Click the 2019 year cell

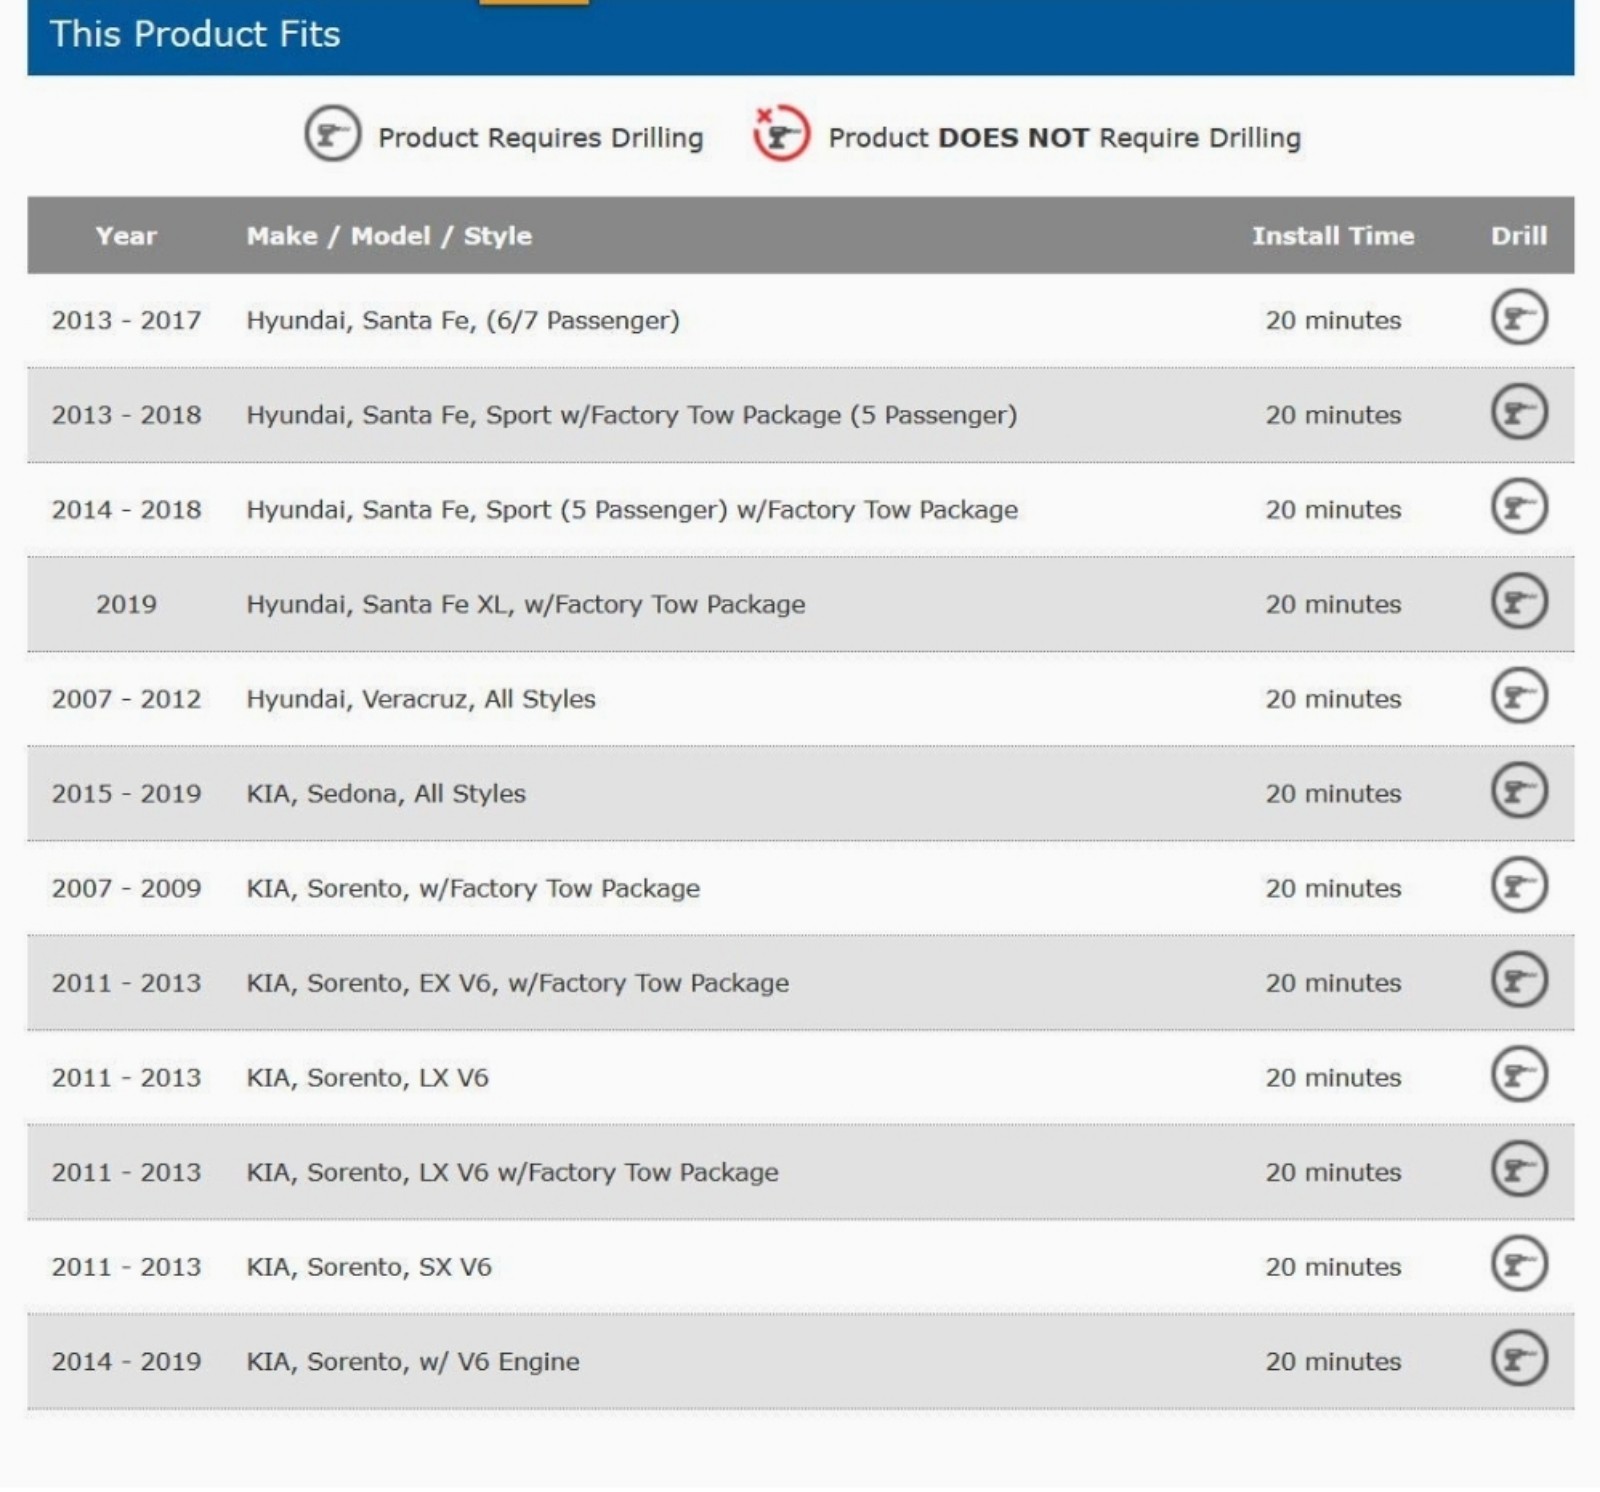[126, 604]
